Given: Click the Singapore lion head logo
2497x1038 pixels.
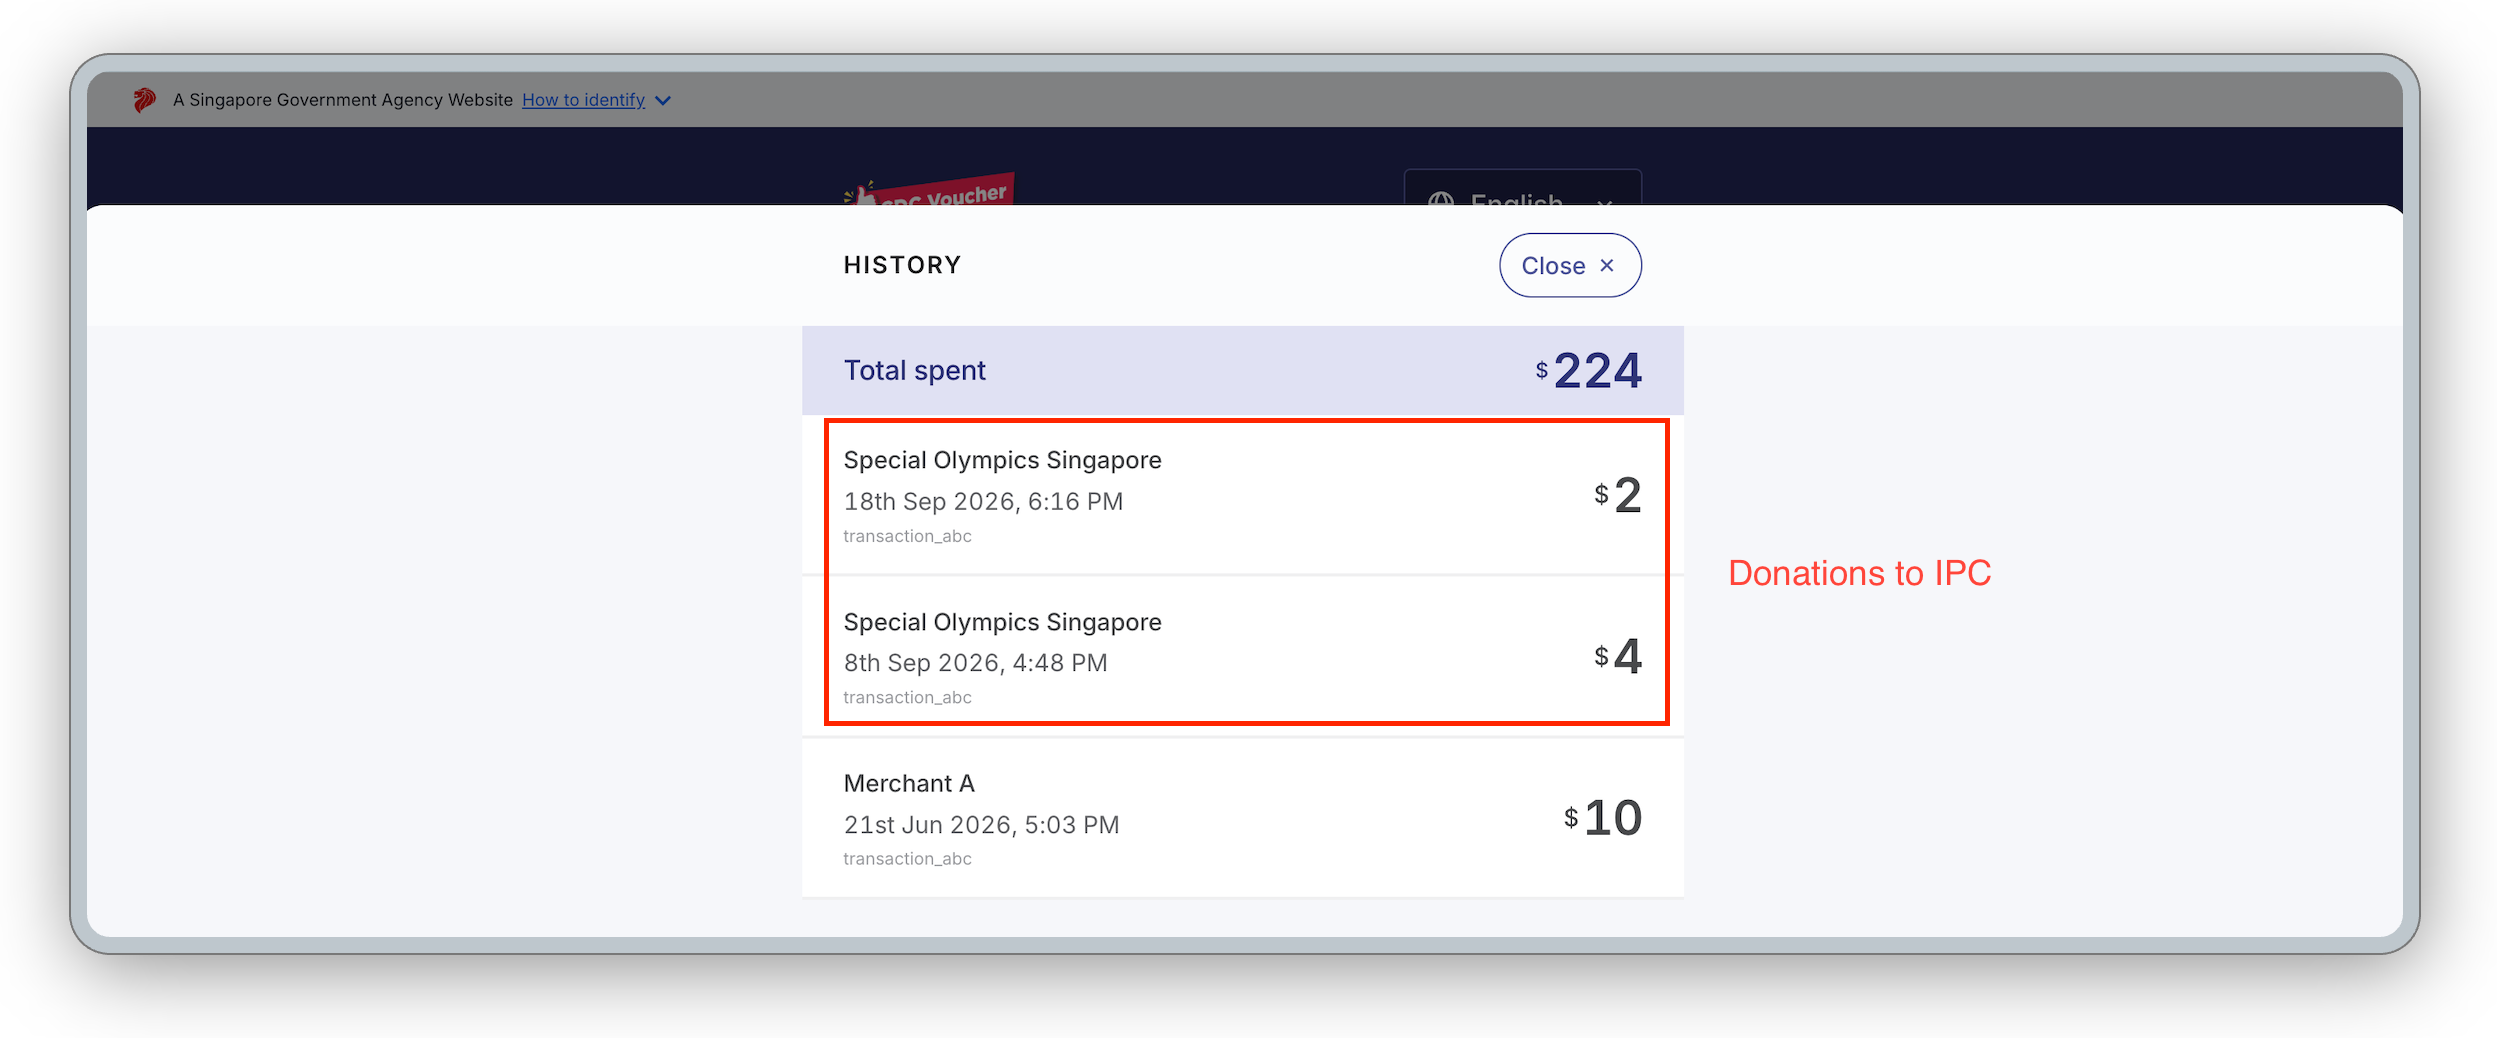Looking at the screenshot, I should coord(145,100).
